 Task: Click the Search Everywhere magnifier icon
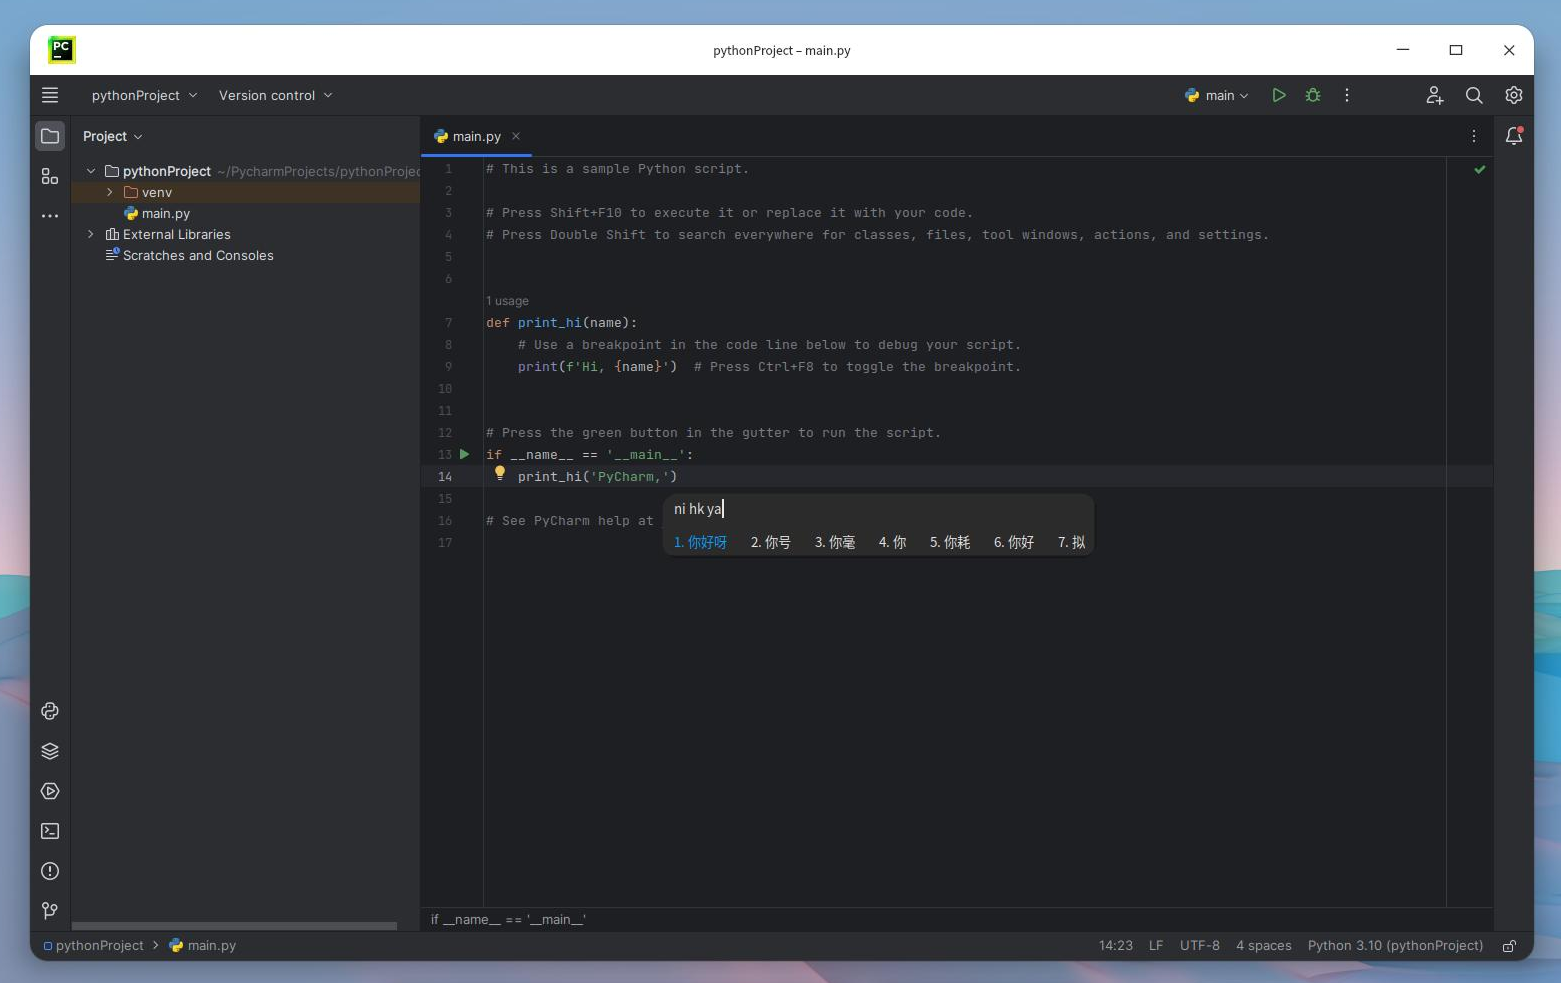1474,95
